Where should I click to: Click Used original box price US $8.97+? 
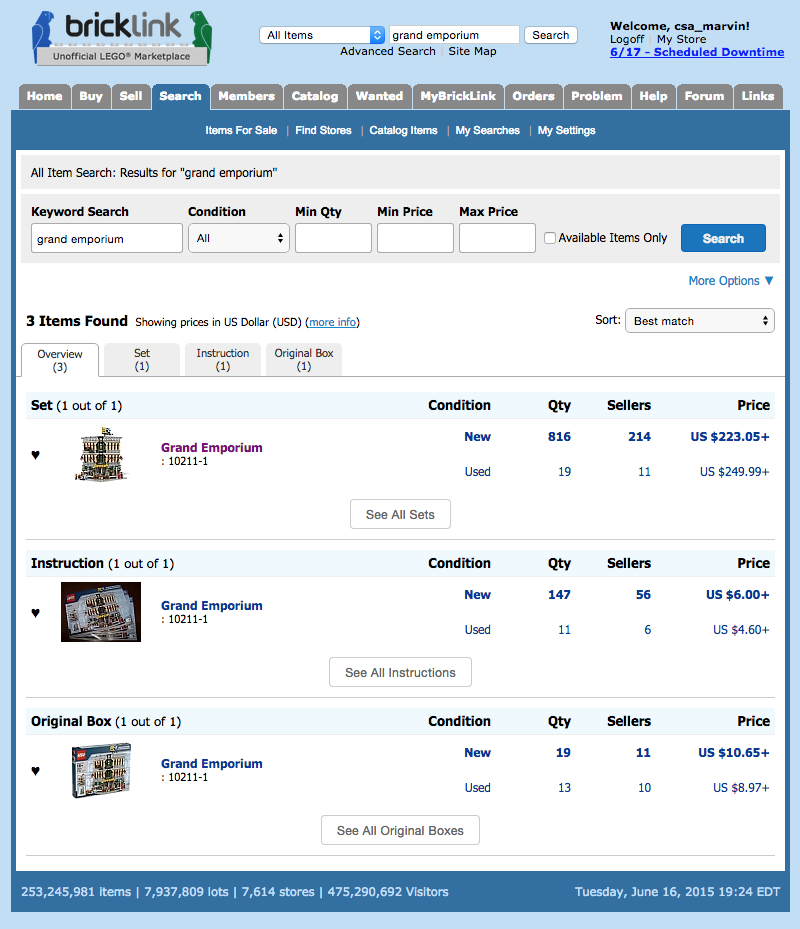click(x=741, y=787)
